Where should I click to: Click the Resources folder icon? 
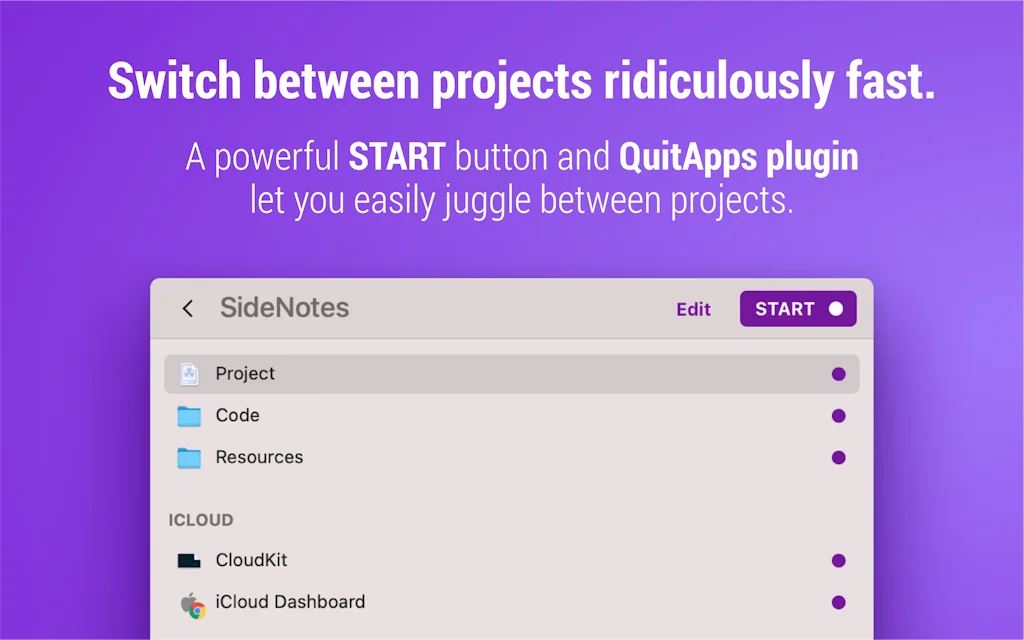189,458
